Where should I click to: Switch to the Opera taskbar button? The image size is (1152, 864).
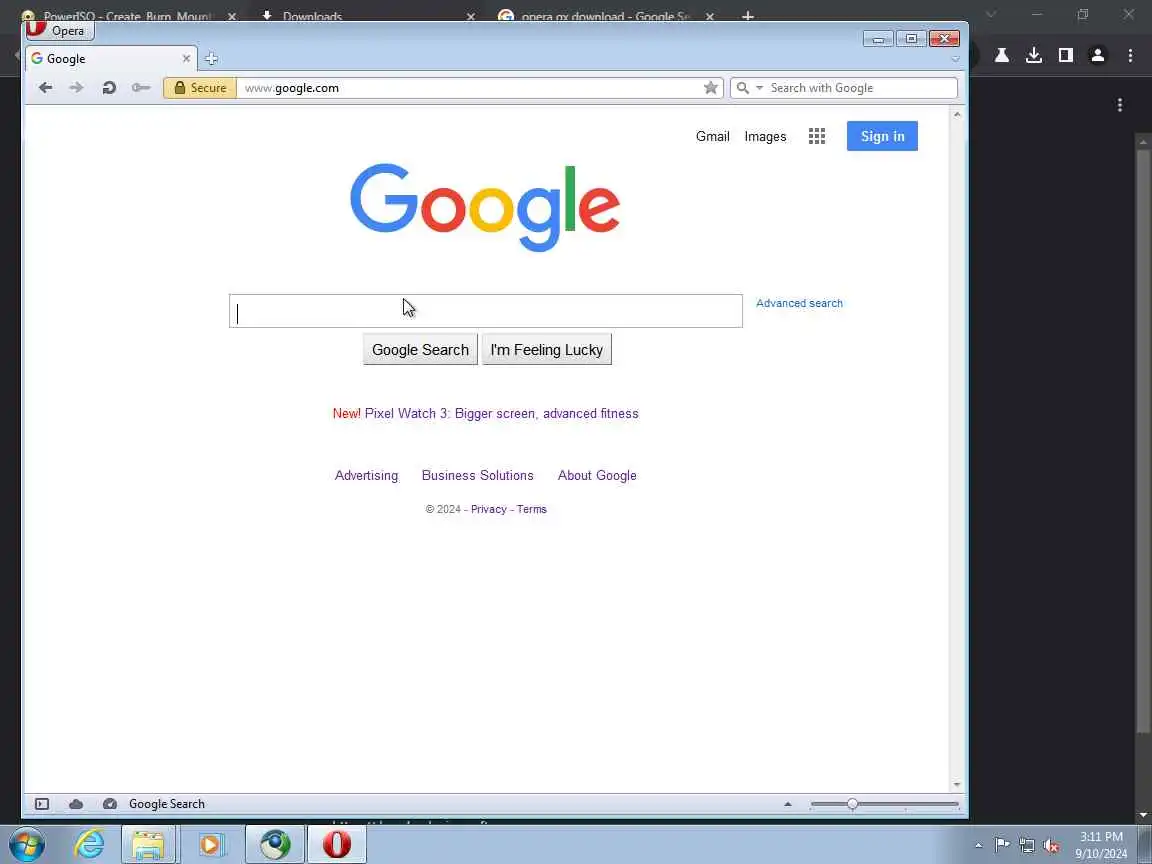pyautogui.click(x=336, y=844)
